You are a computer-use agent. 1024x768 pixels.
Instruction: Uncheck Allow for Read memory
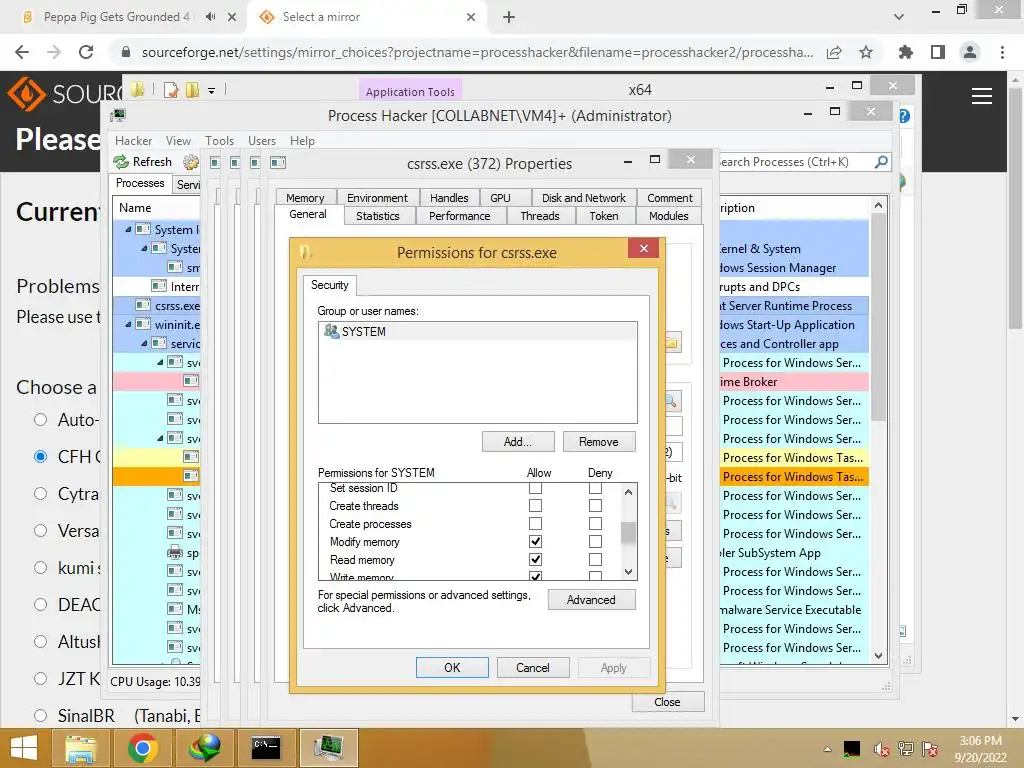click(535, 560)
